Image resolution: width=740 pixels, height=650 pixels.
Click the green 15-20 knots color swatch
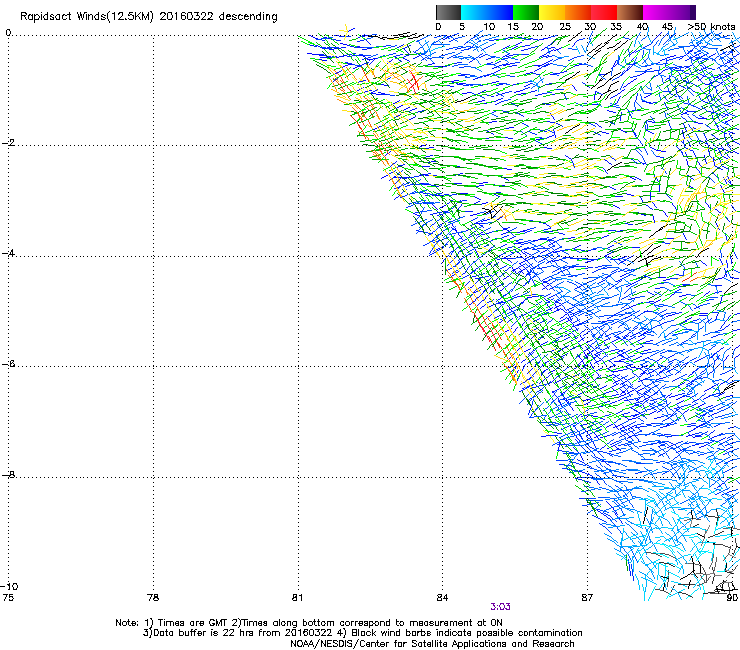pyautogui.click(x=526, y=12)
